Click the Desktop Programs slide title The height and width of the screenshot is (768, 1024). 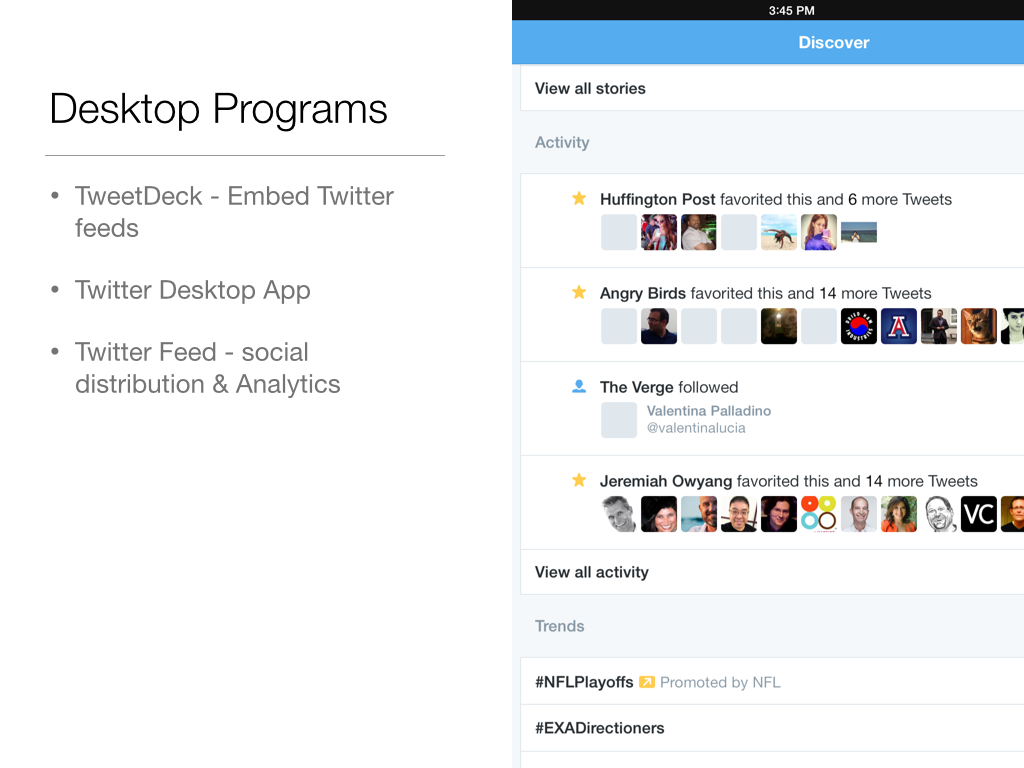coord(218,108)
